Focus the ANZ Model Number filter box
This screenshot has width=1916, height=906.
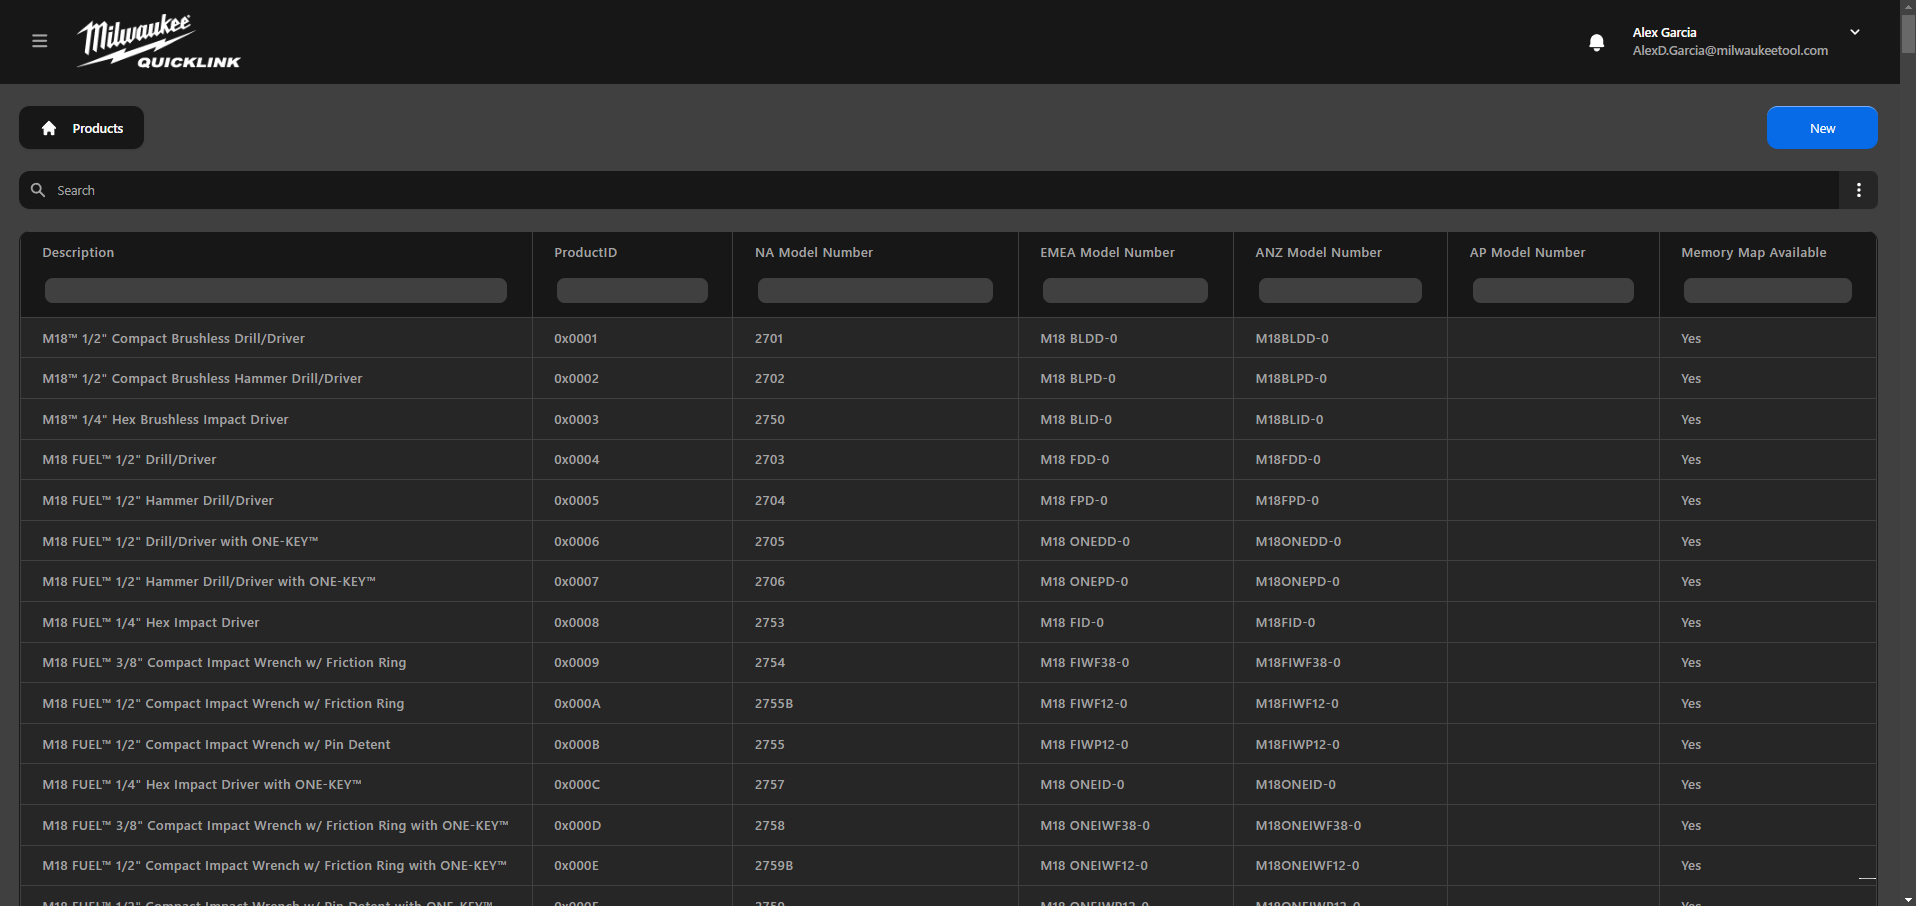point(1340,290)
